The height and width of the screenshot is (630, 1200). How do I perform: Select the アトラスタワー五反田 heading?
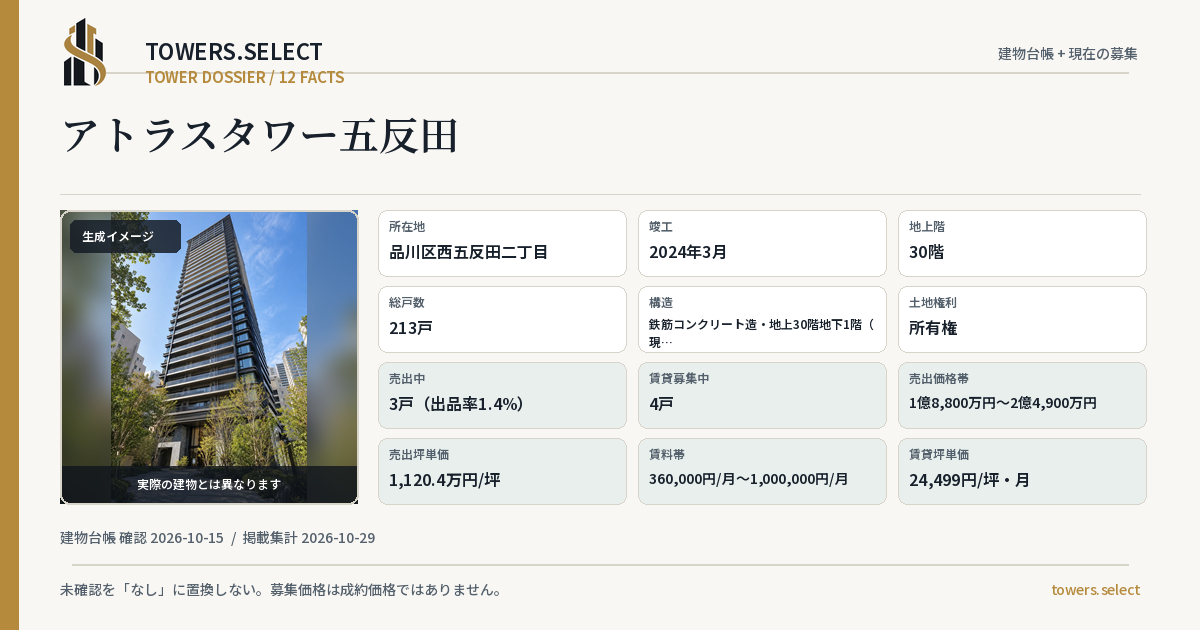pyautogui.click(x=260, y=135)
